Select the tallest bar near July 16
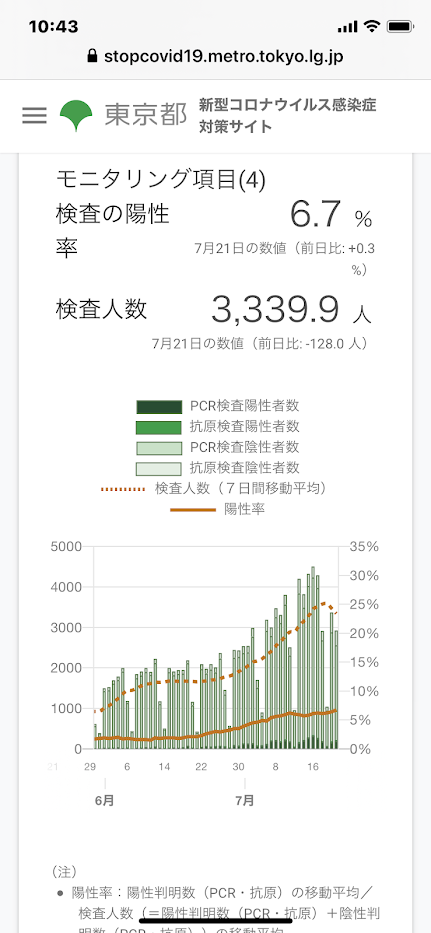This screenshot has height=933, width=431. pyautogui.click(x=313, y=658)
